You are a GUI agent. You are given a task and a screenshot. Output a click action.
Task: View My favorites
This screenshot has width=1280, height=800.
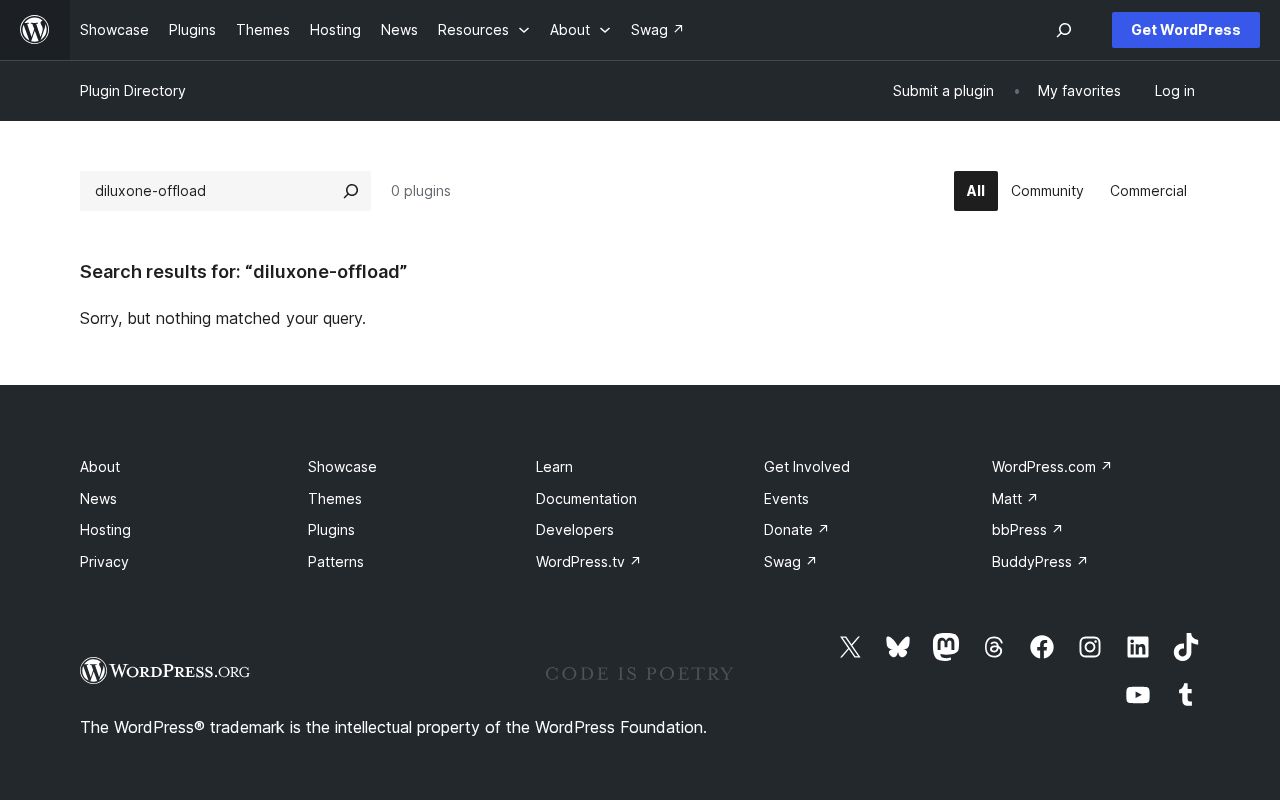[x=1079, y=91]
